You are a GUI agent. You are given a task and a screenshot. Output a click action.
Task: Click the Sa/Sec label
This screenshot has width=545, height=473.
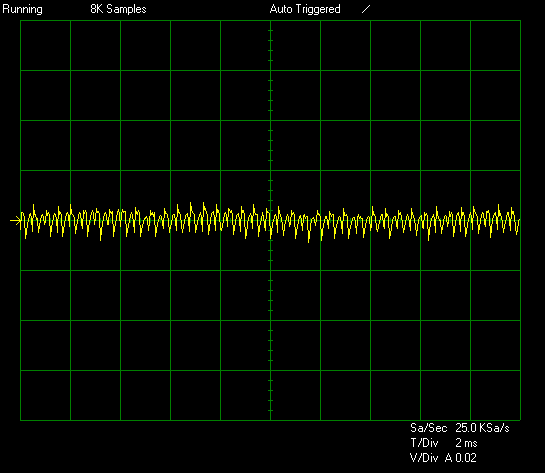(x=428, y=428)
